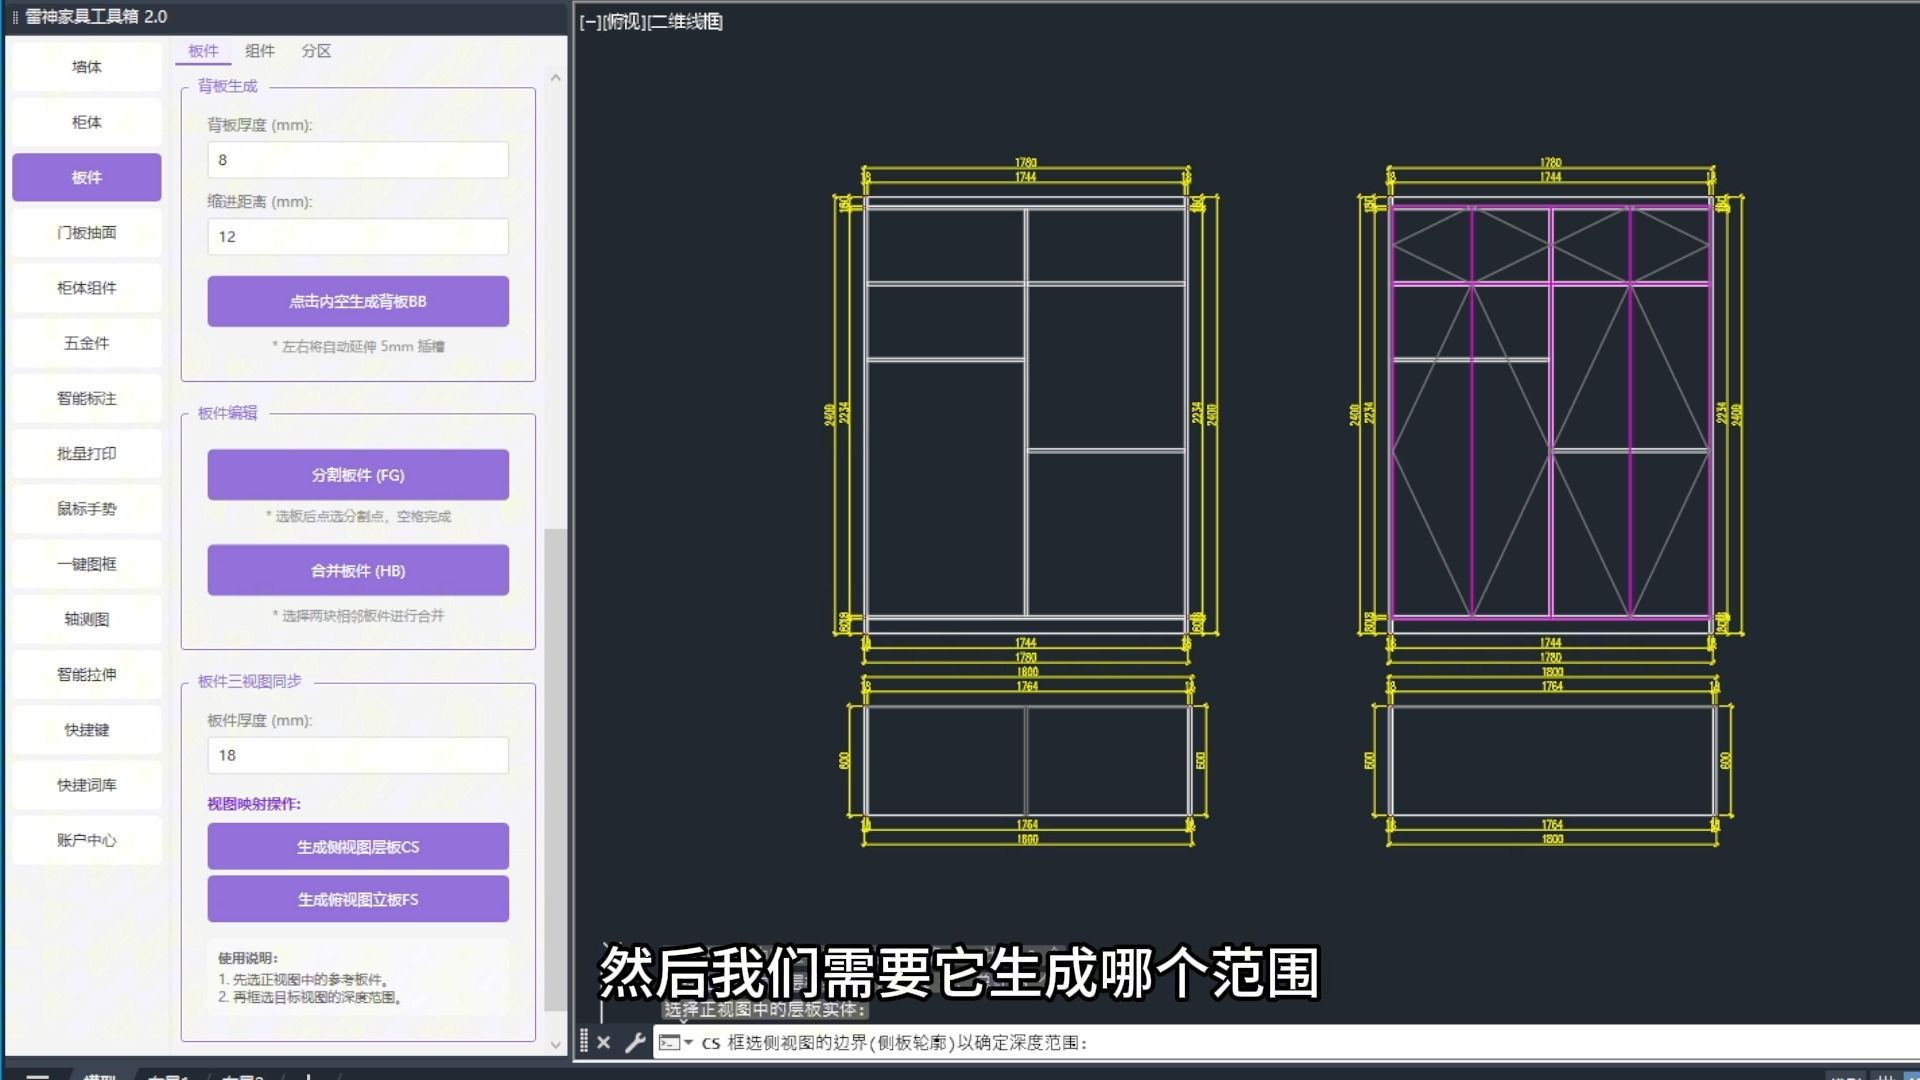
Task: Click the 板件厚度 input field showing 18
Action: click(358, 755)
